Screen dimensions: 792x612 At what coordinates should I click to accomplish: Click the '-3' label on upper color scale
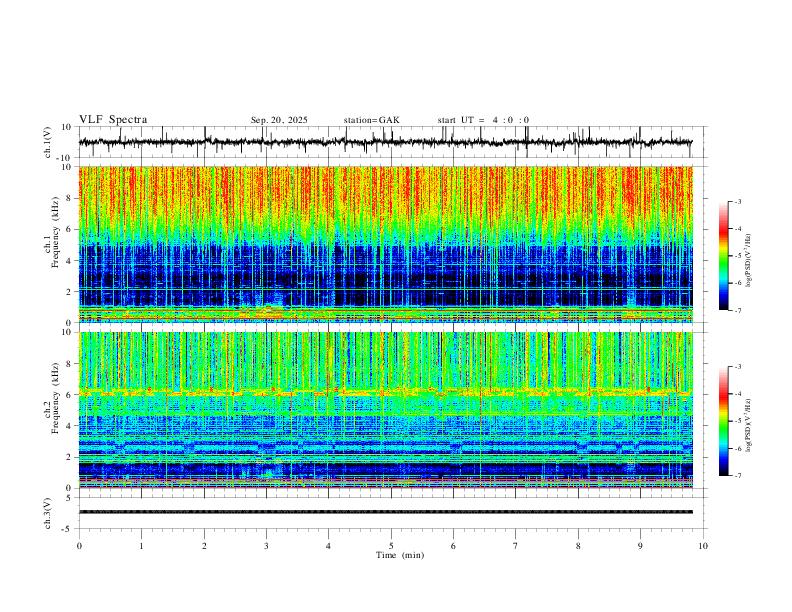(x=737, y=201)
